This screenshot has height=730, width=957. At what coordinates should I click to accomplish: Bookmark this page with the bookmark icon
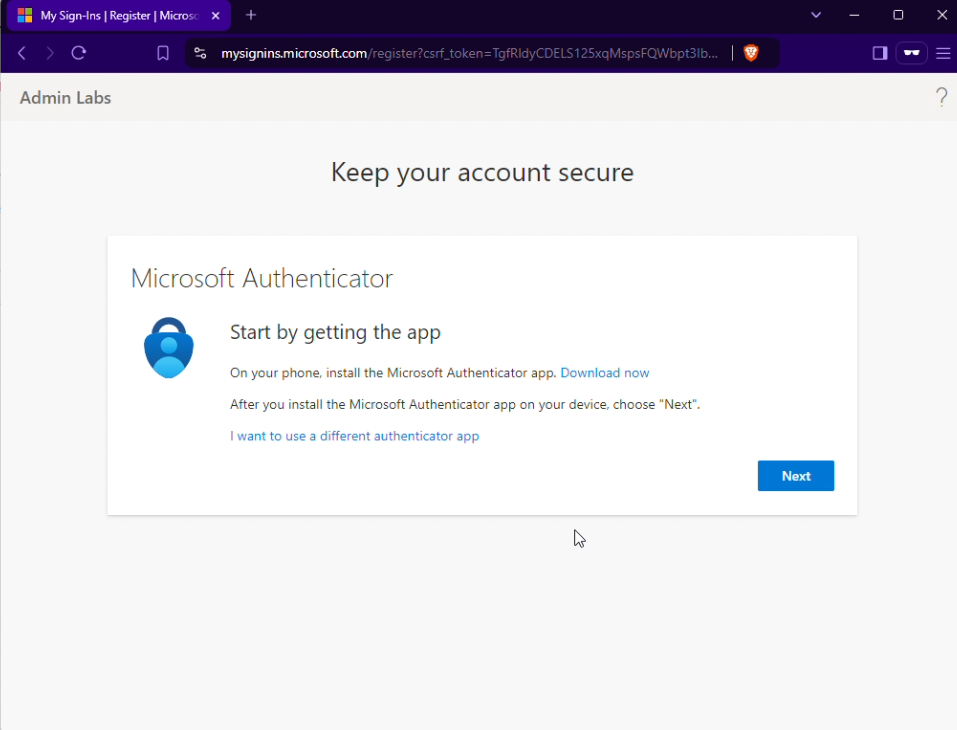pyautogui.click(x=163, y=53)
